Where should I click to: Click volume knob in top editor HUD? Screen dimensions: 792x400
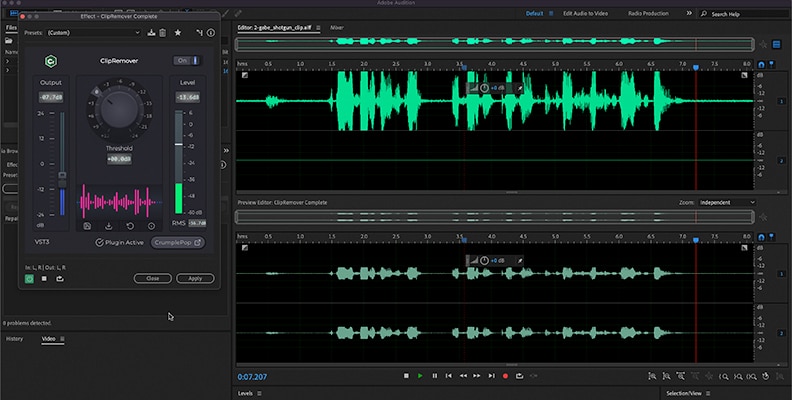[x=484, y=88]
